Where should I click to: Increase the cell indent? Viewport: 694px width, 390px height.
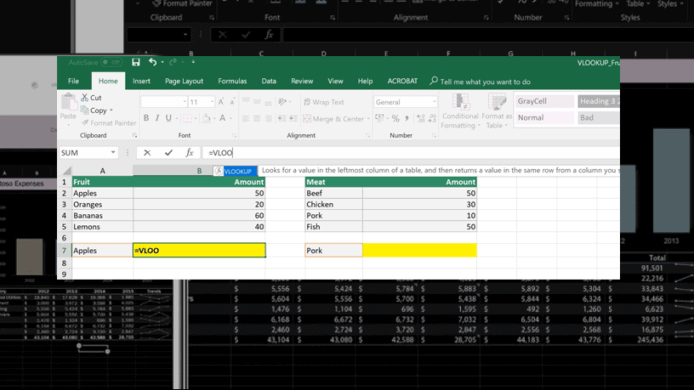click(x=293, y=119)
